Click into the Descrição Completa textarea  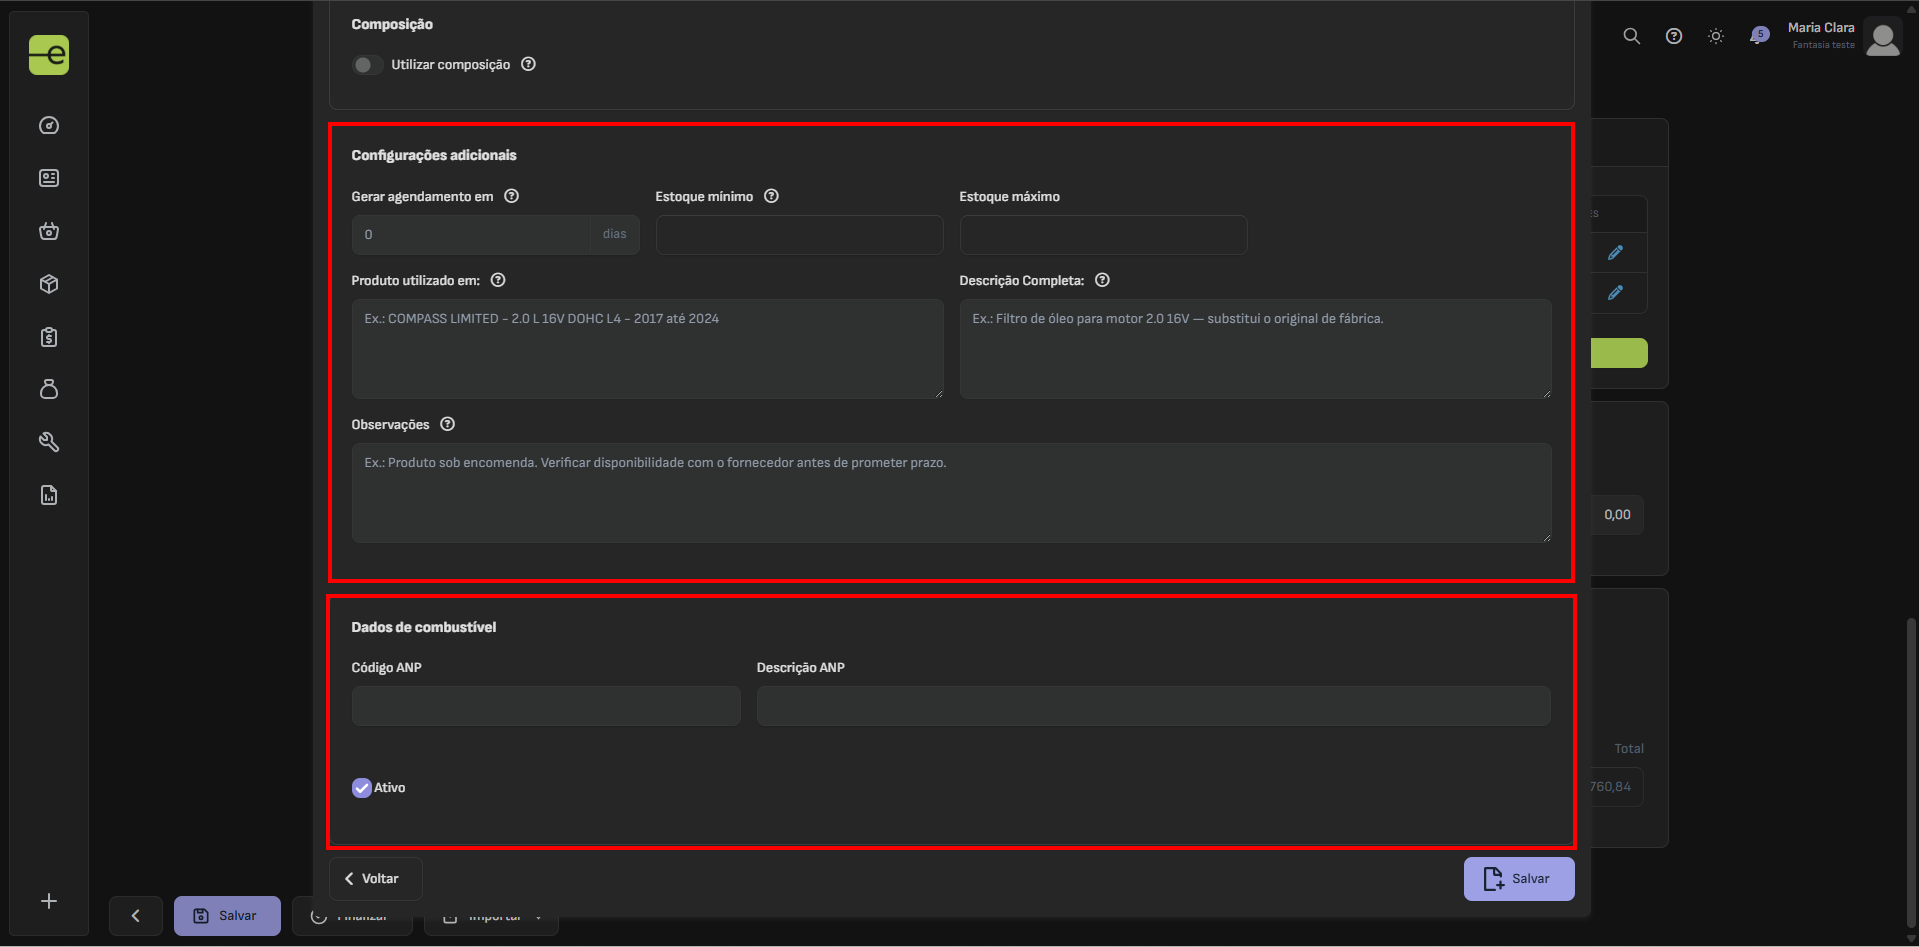tap(1255, 349)
